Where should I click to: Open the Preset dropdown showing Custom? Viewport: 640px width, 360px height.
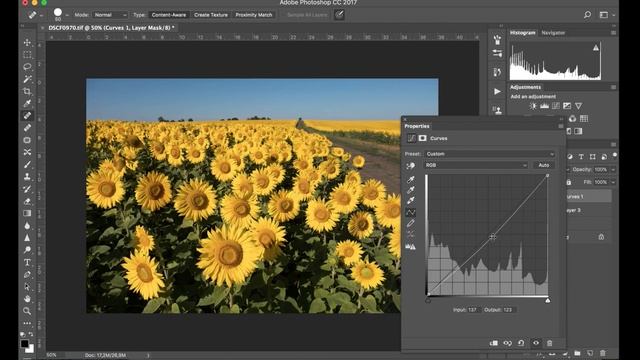pos(490,154)
